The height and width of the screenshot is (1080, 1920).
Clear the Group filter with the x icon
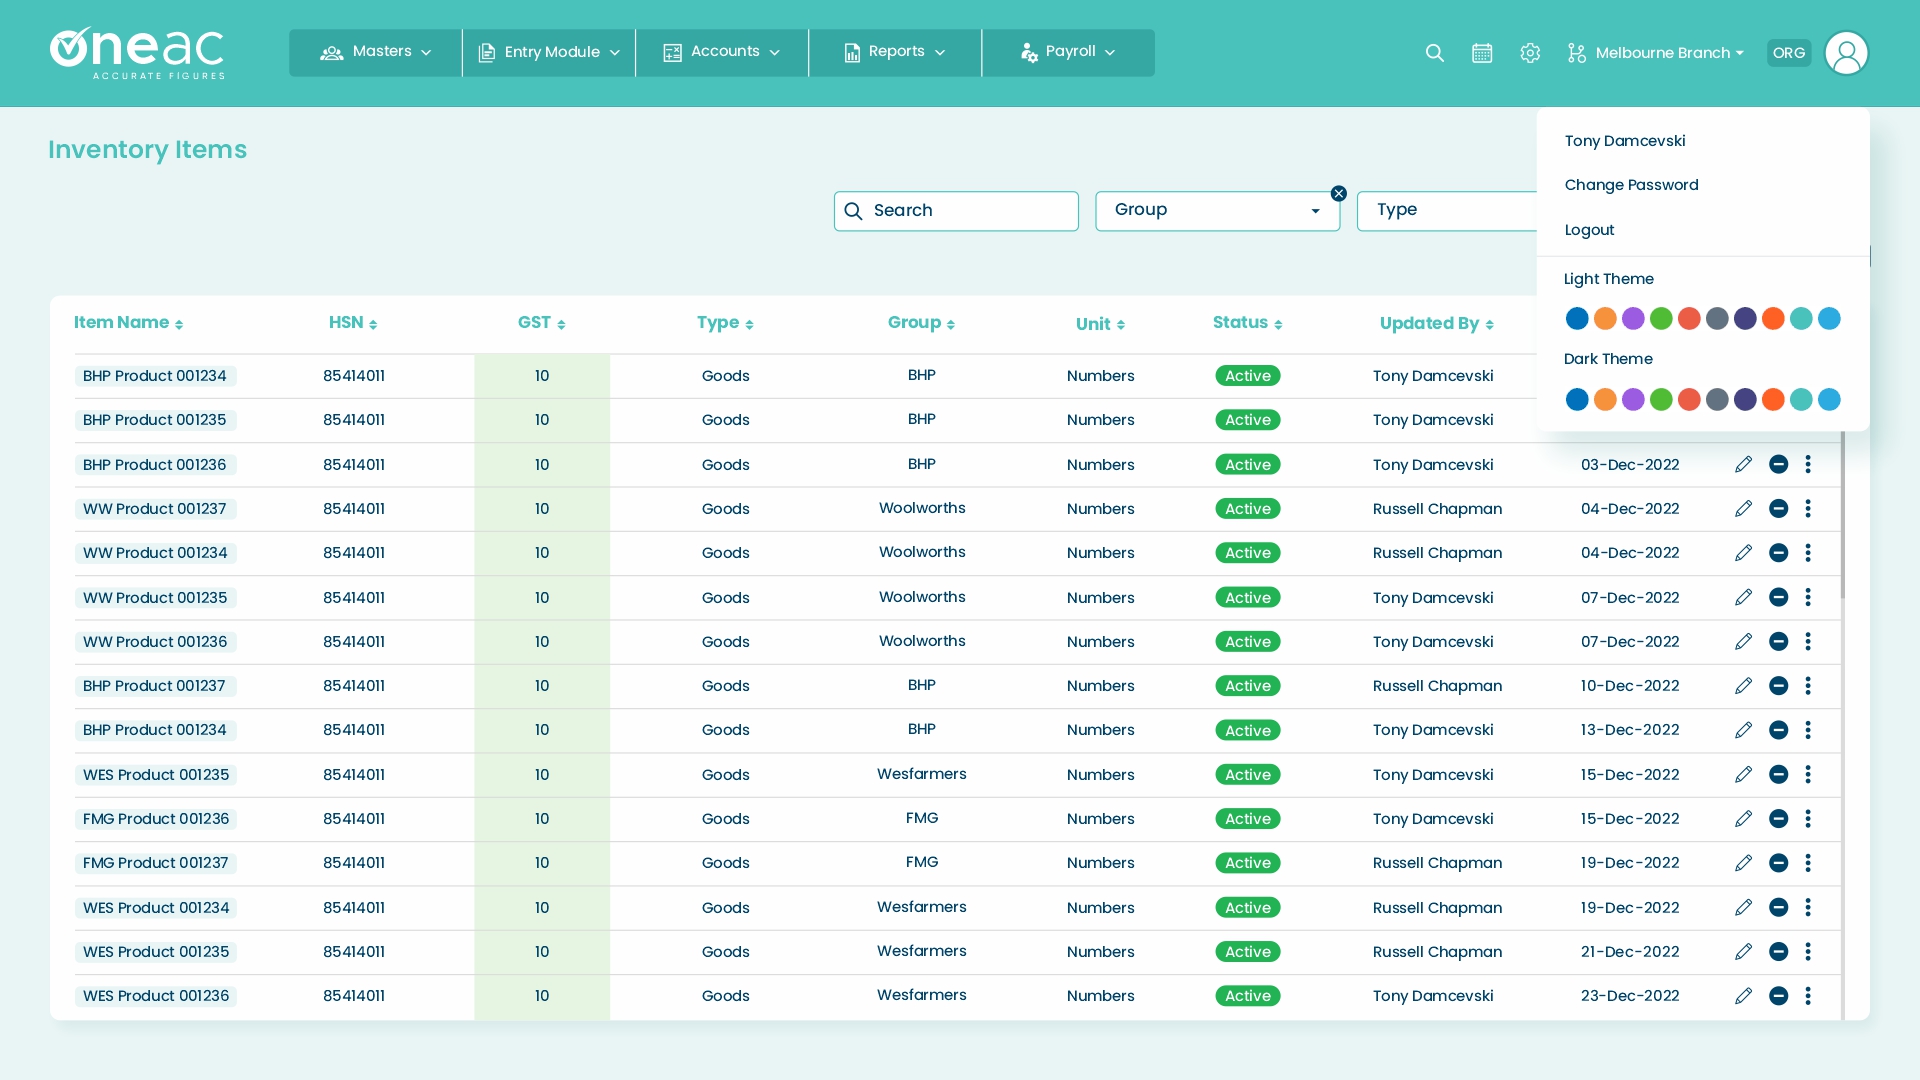point(1338,193)
